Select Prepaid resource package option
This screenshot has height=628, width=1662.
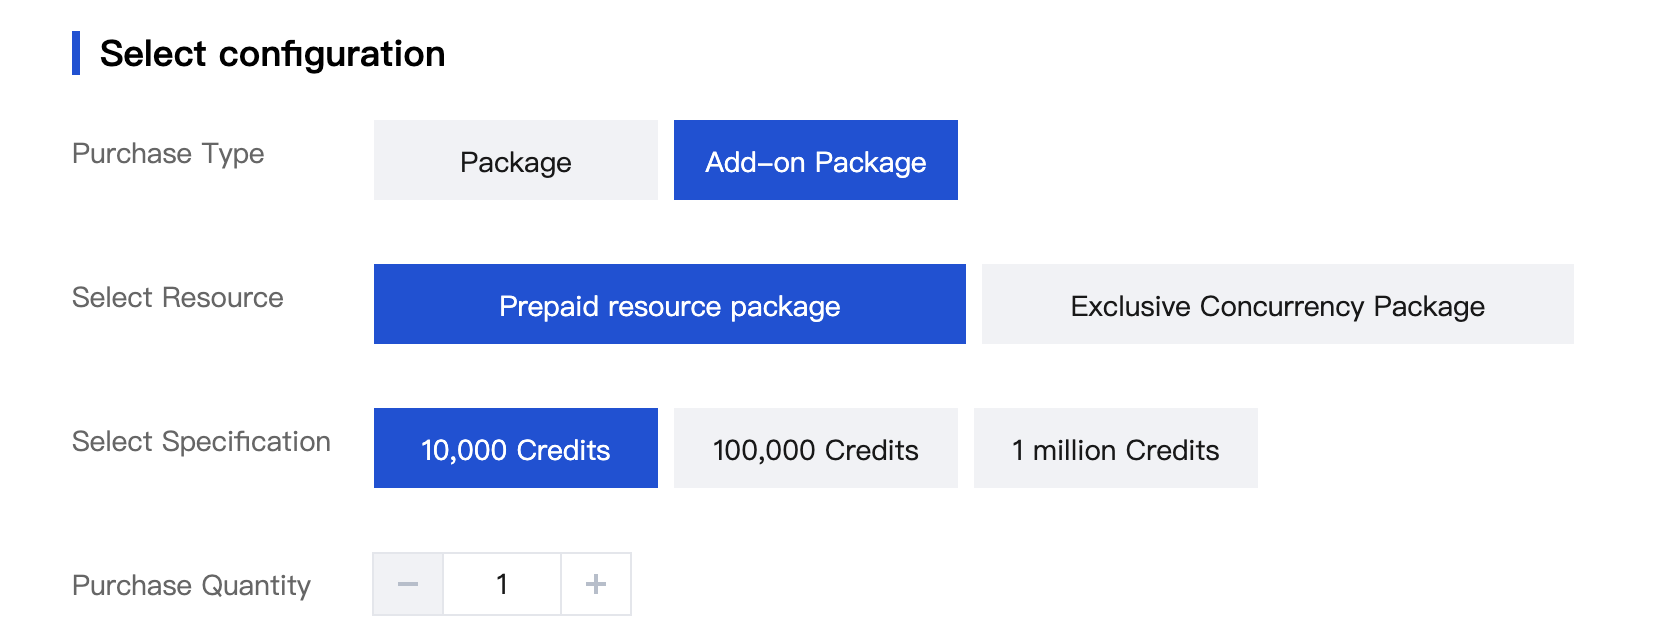click(x=670, y=305)
